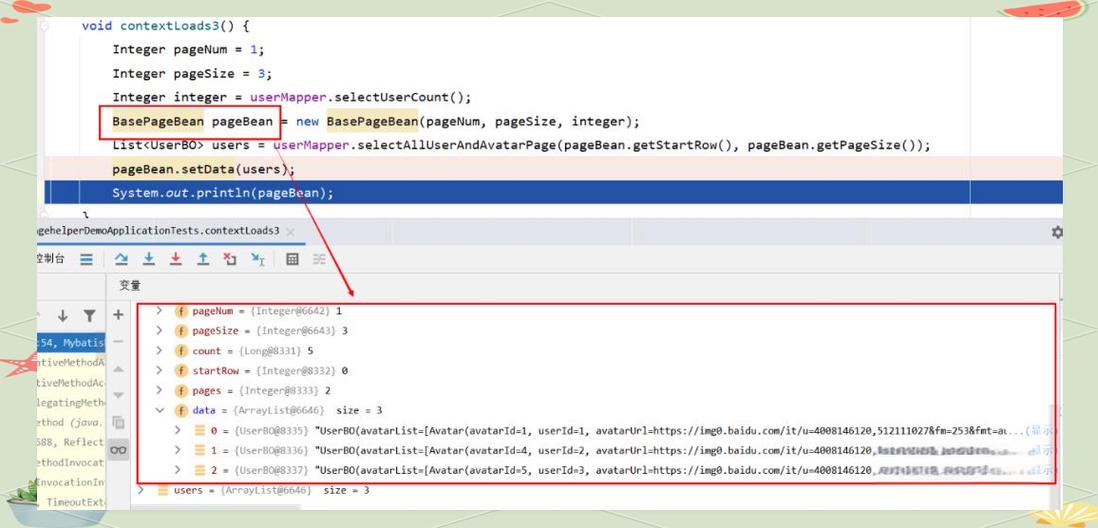
Task: Click the red Force Step Into icon
Action: click(x=176, y=259)
